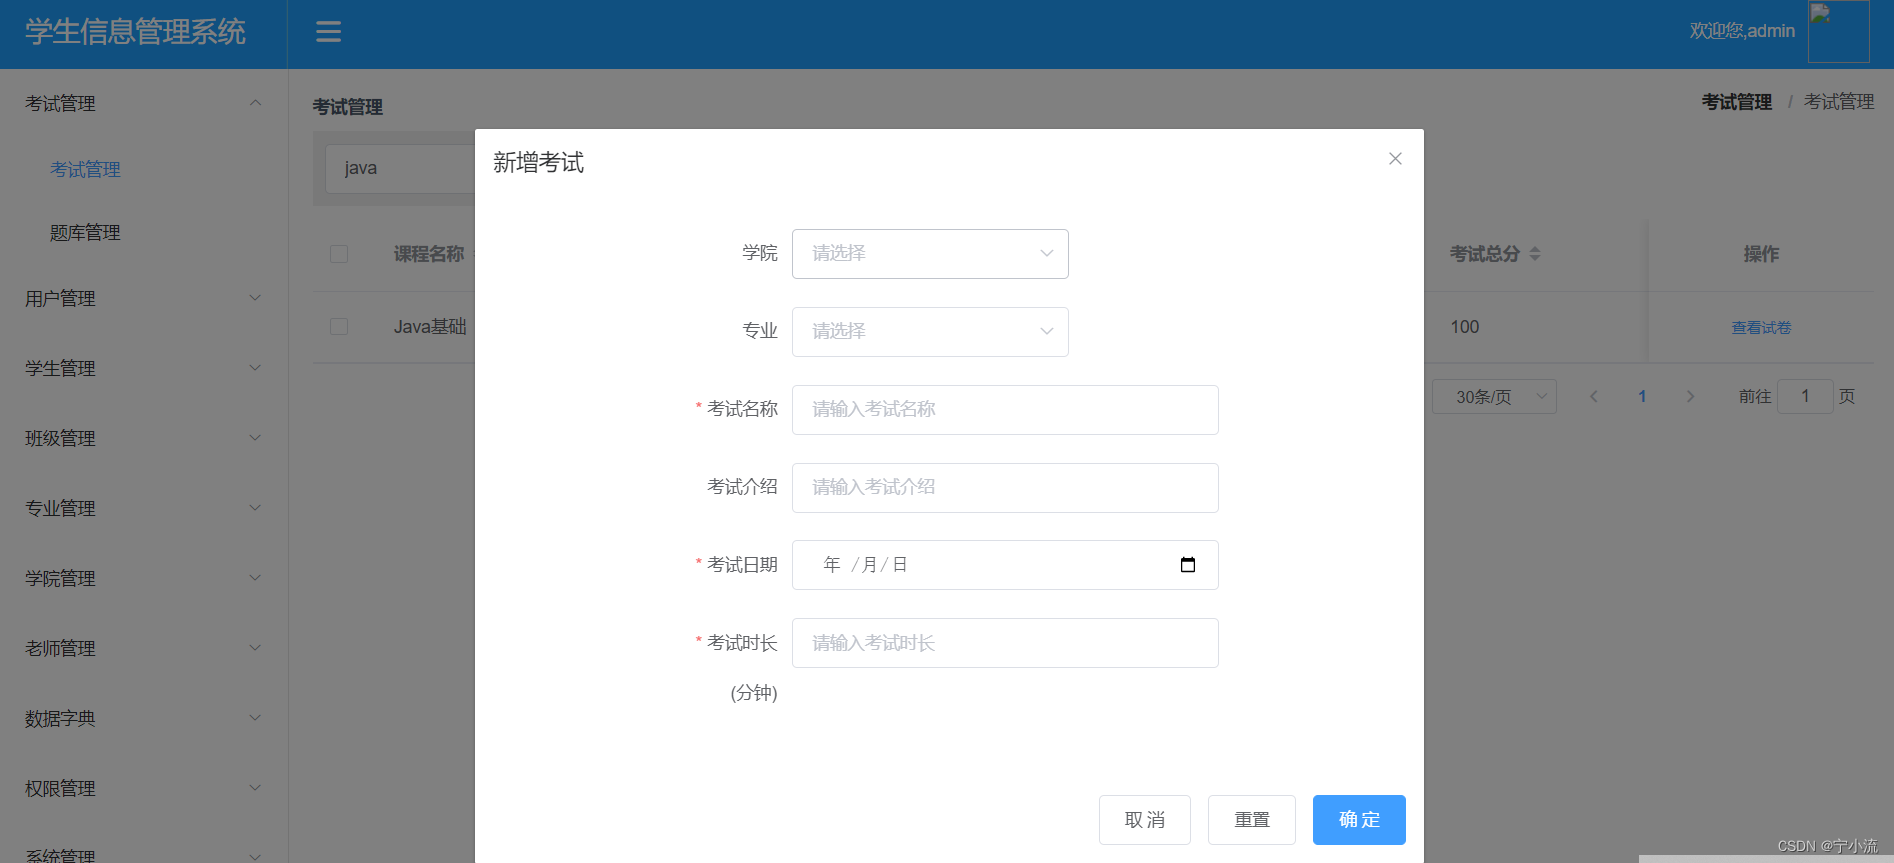Click the 欢迎您,admin text
The image size is (1894, 863).
pyautogui.click(x=1742, y=31)
